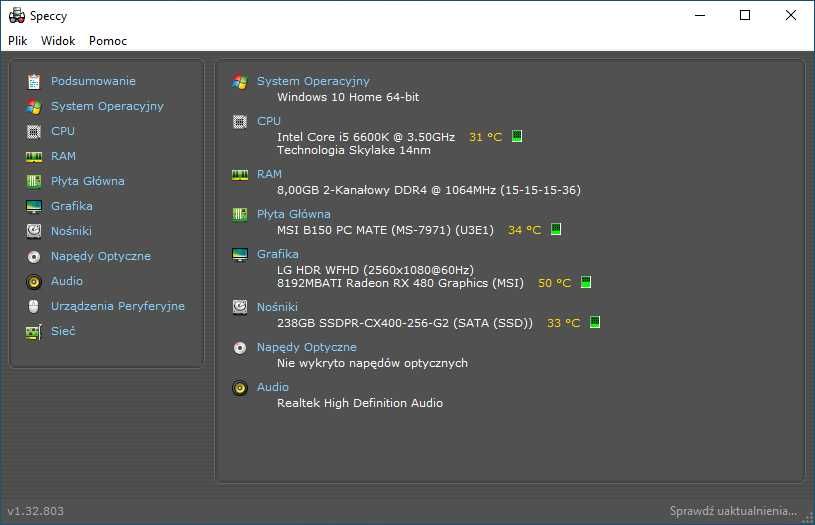The height and width of the screenshot is (525, 815).
Task: Open the Plik menu
Action: pos(18,41)
